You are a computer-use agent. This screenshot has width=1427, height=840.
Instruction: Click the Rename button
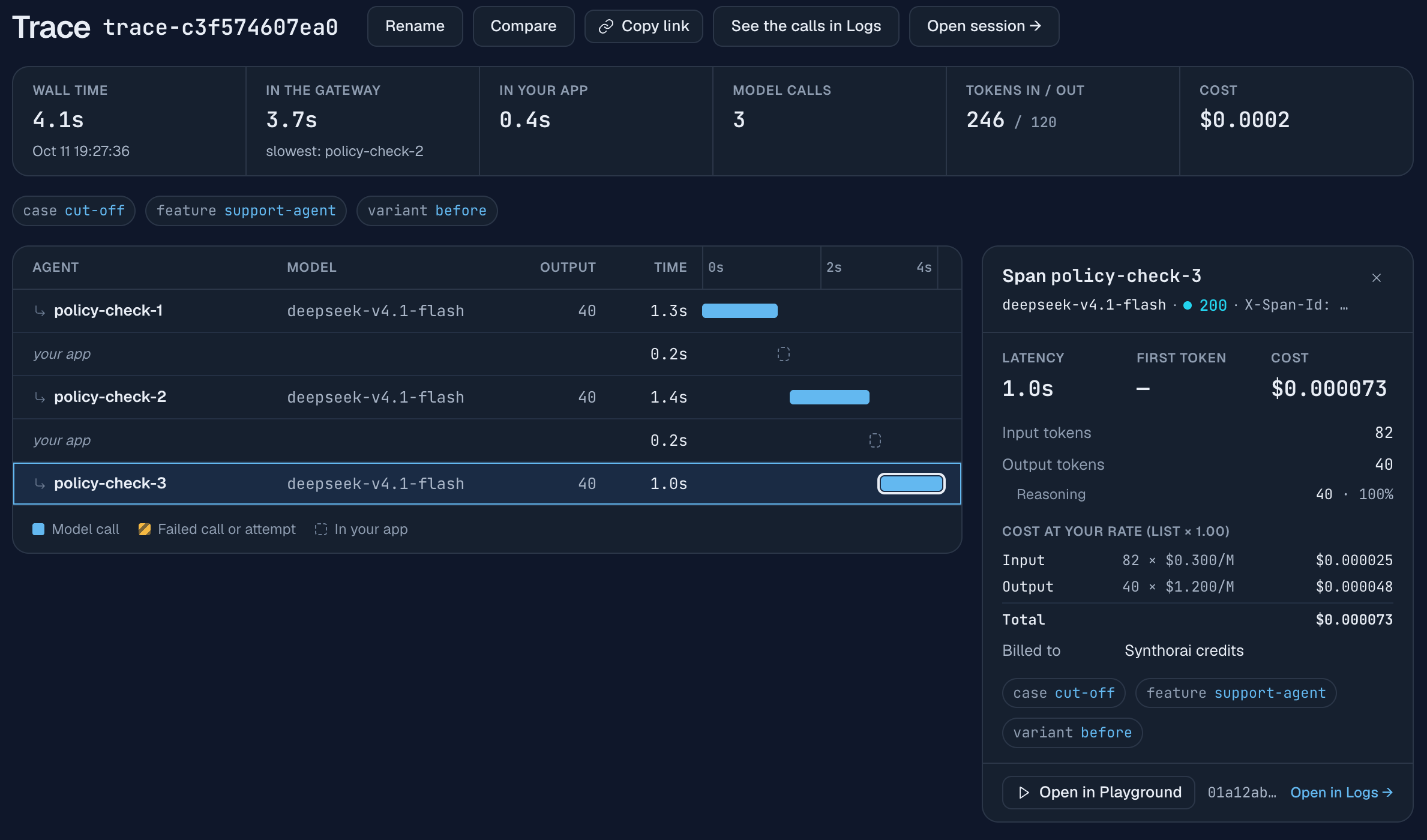coord(415,26)
